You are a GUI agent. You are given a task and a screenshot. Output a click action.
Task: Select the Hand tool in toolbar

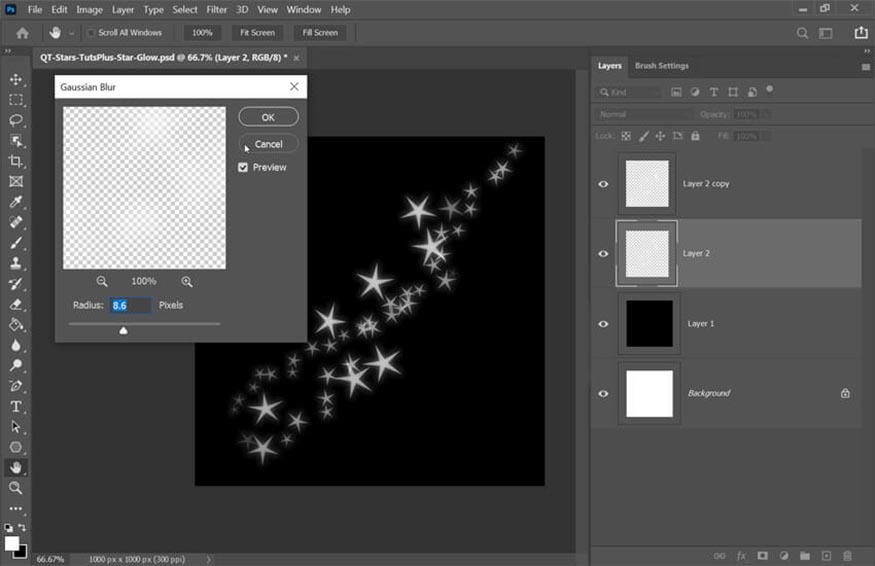16,468
